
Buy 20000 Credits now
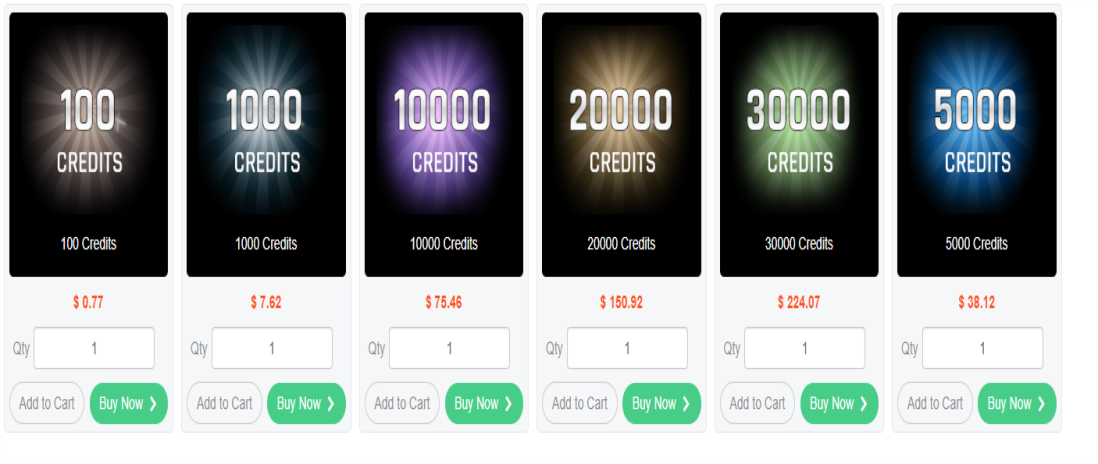[662, 403]
